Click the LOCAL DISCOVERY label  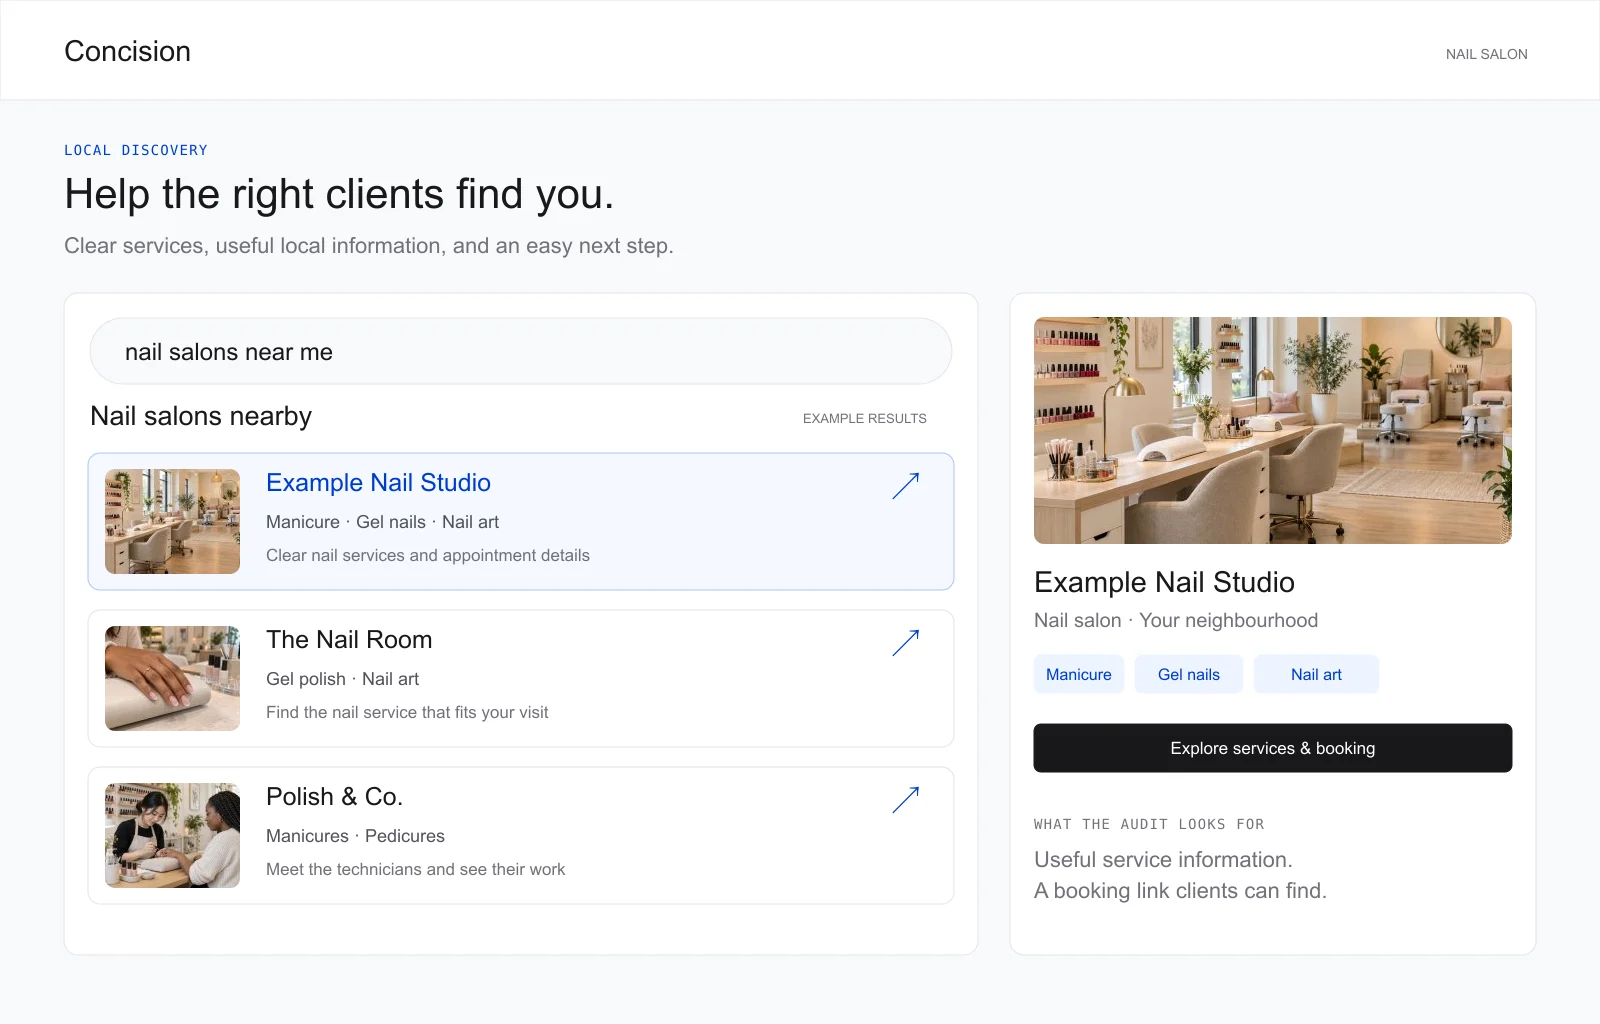pyautogui.click(x=136, y=150)
